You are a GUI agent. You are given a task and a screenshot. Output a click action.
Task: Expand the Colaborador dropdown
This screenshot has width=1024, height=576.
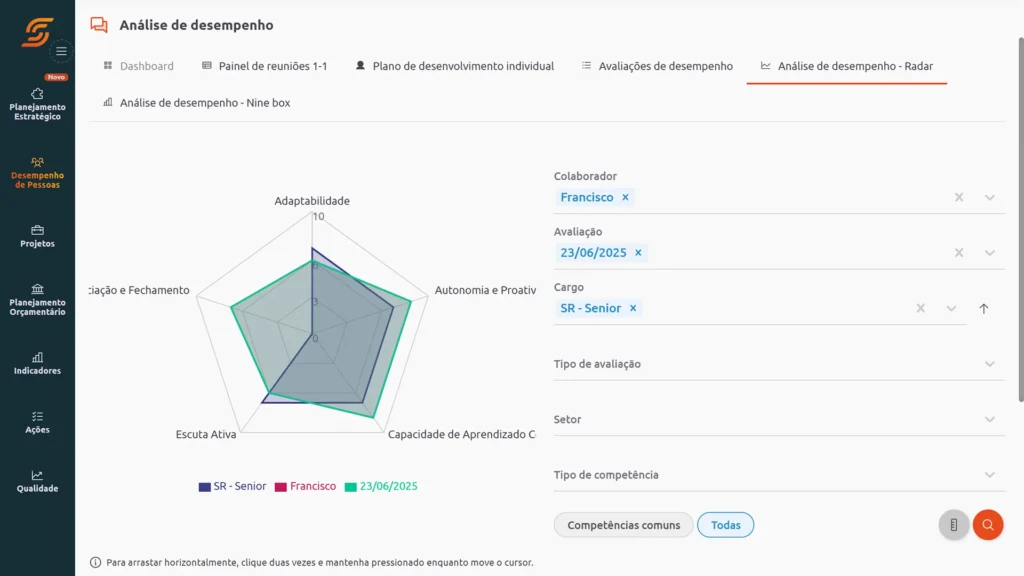tap(989, 197)
